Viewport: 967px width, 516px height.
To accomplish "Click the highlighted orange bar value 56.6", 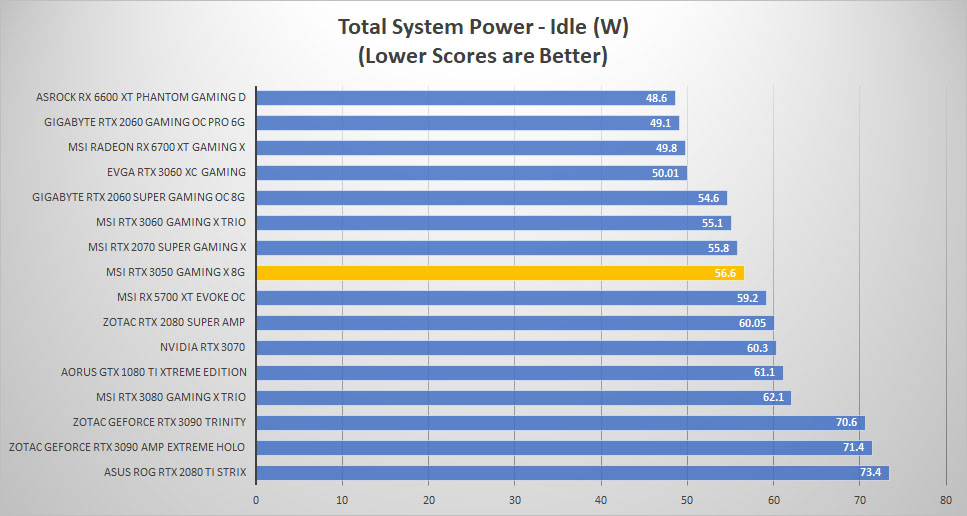I will (x=725, y=273).
